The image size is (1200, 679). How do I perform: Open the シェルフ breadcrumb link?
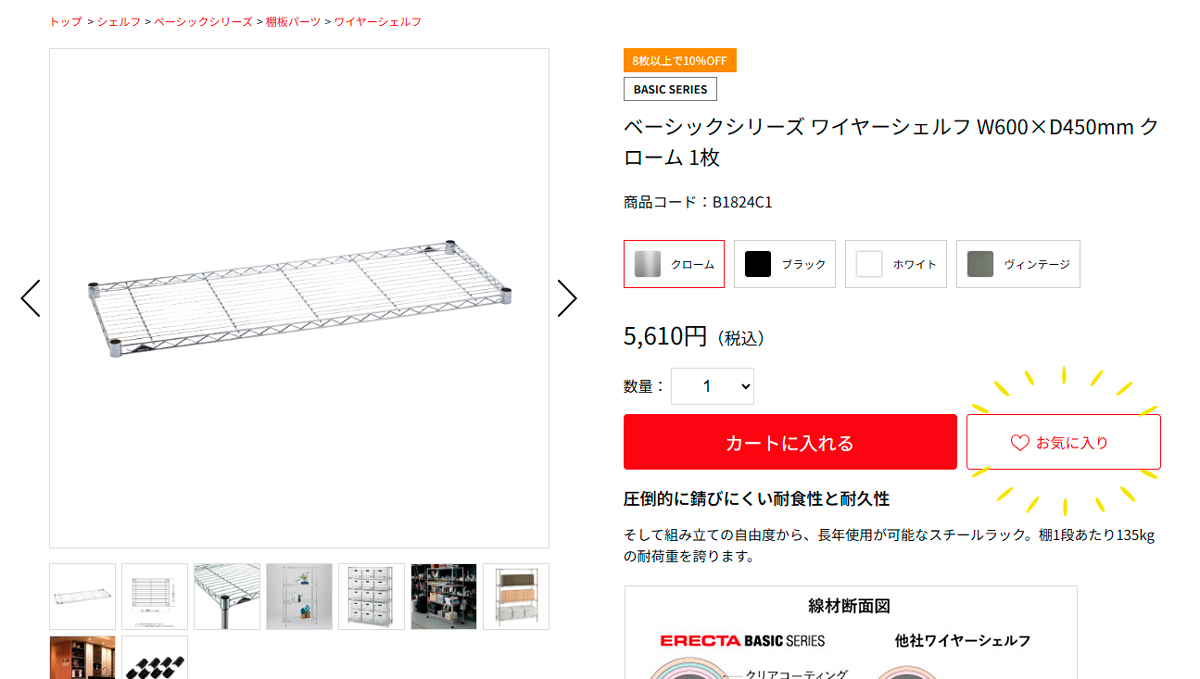point(118,21)
